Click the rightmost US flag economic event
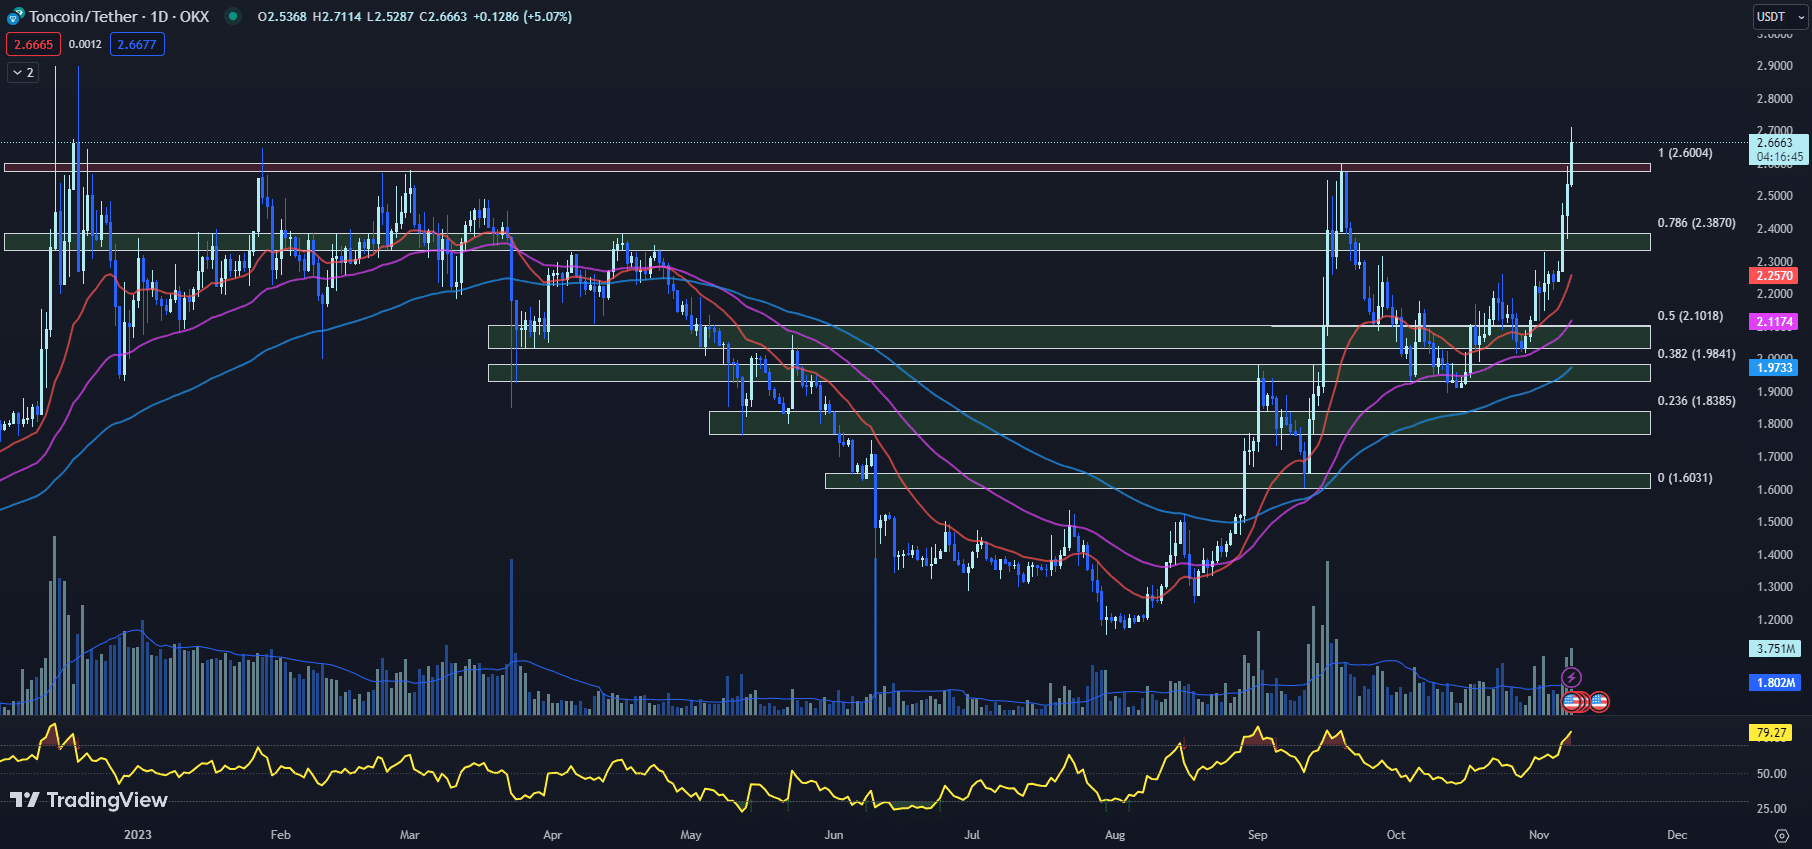The image size is (1812, 849). click(x=1599, y=702)
